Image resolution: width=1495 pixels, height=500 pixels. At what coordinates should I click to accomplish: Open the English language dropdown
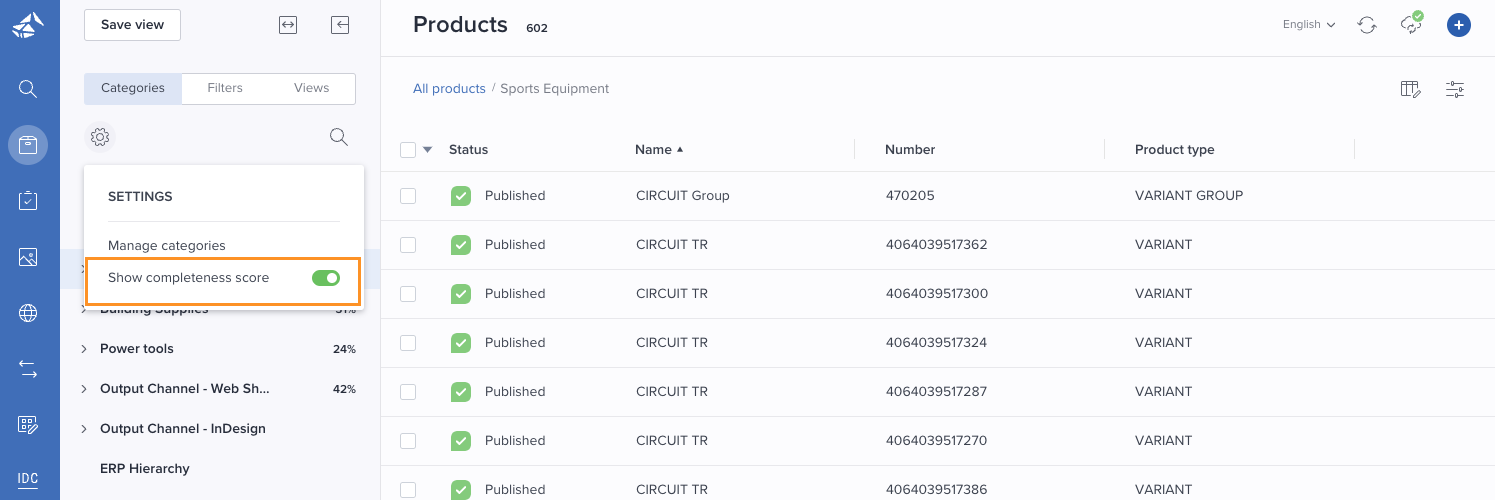click(x=1309, y=25)
